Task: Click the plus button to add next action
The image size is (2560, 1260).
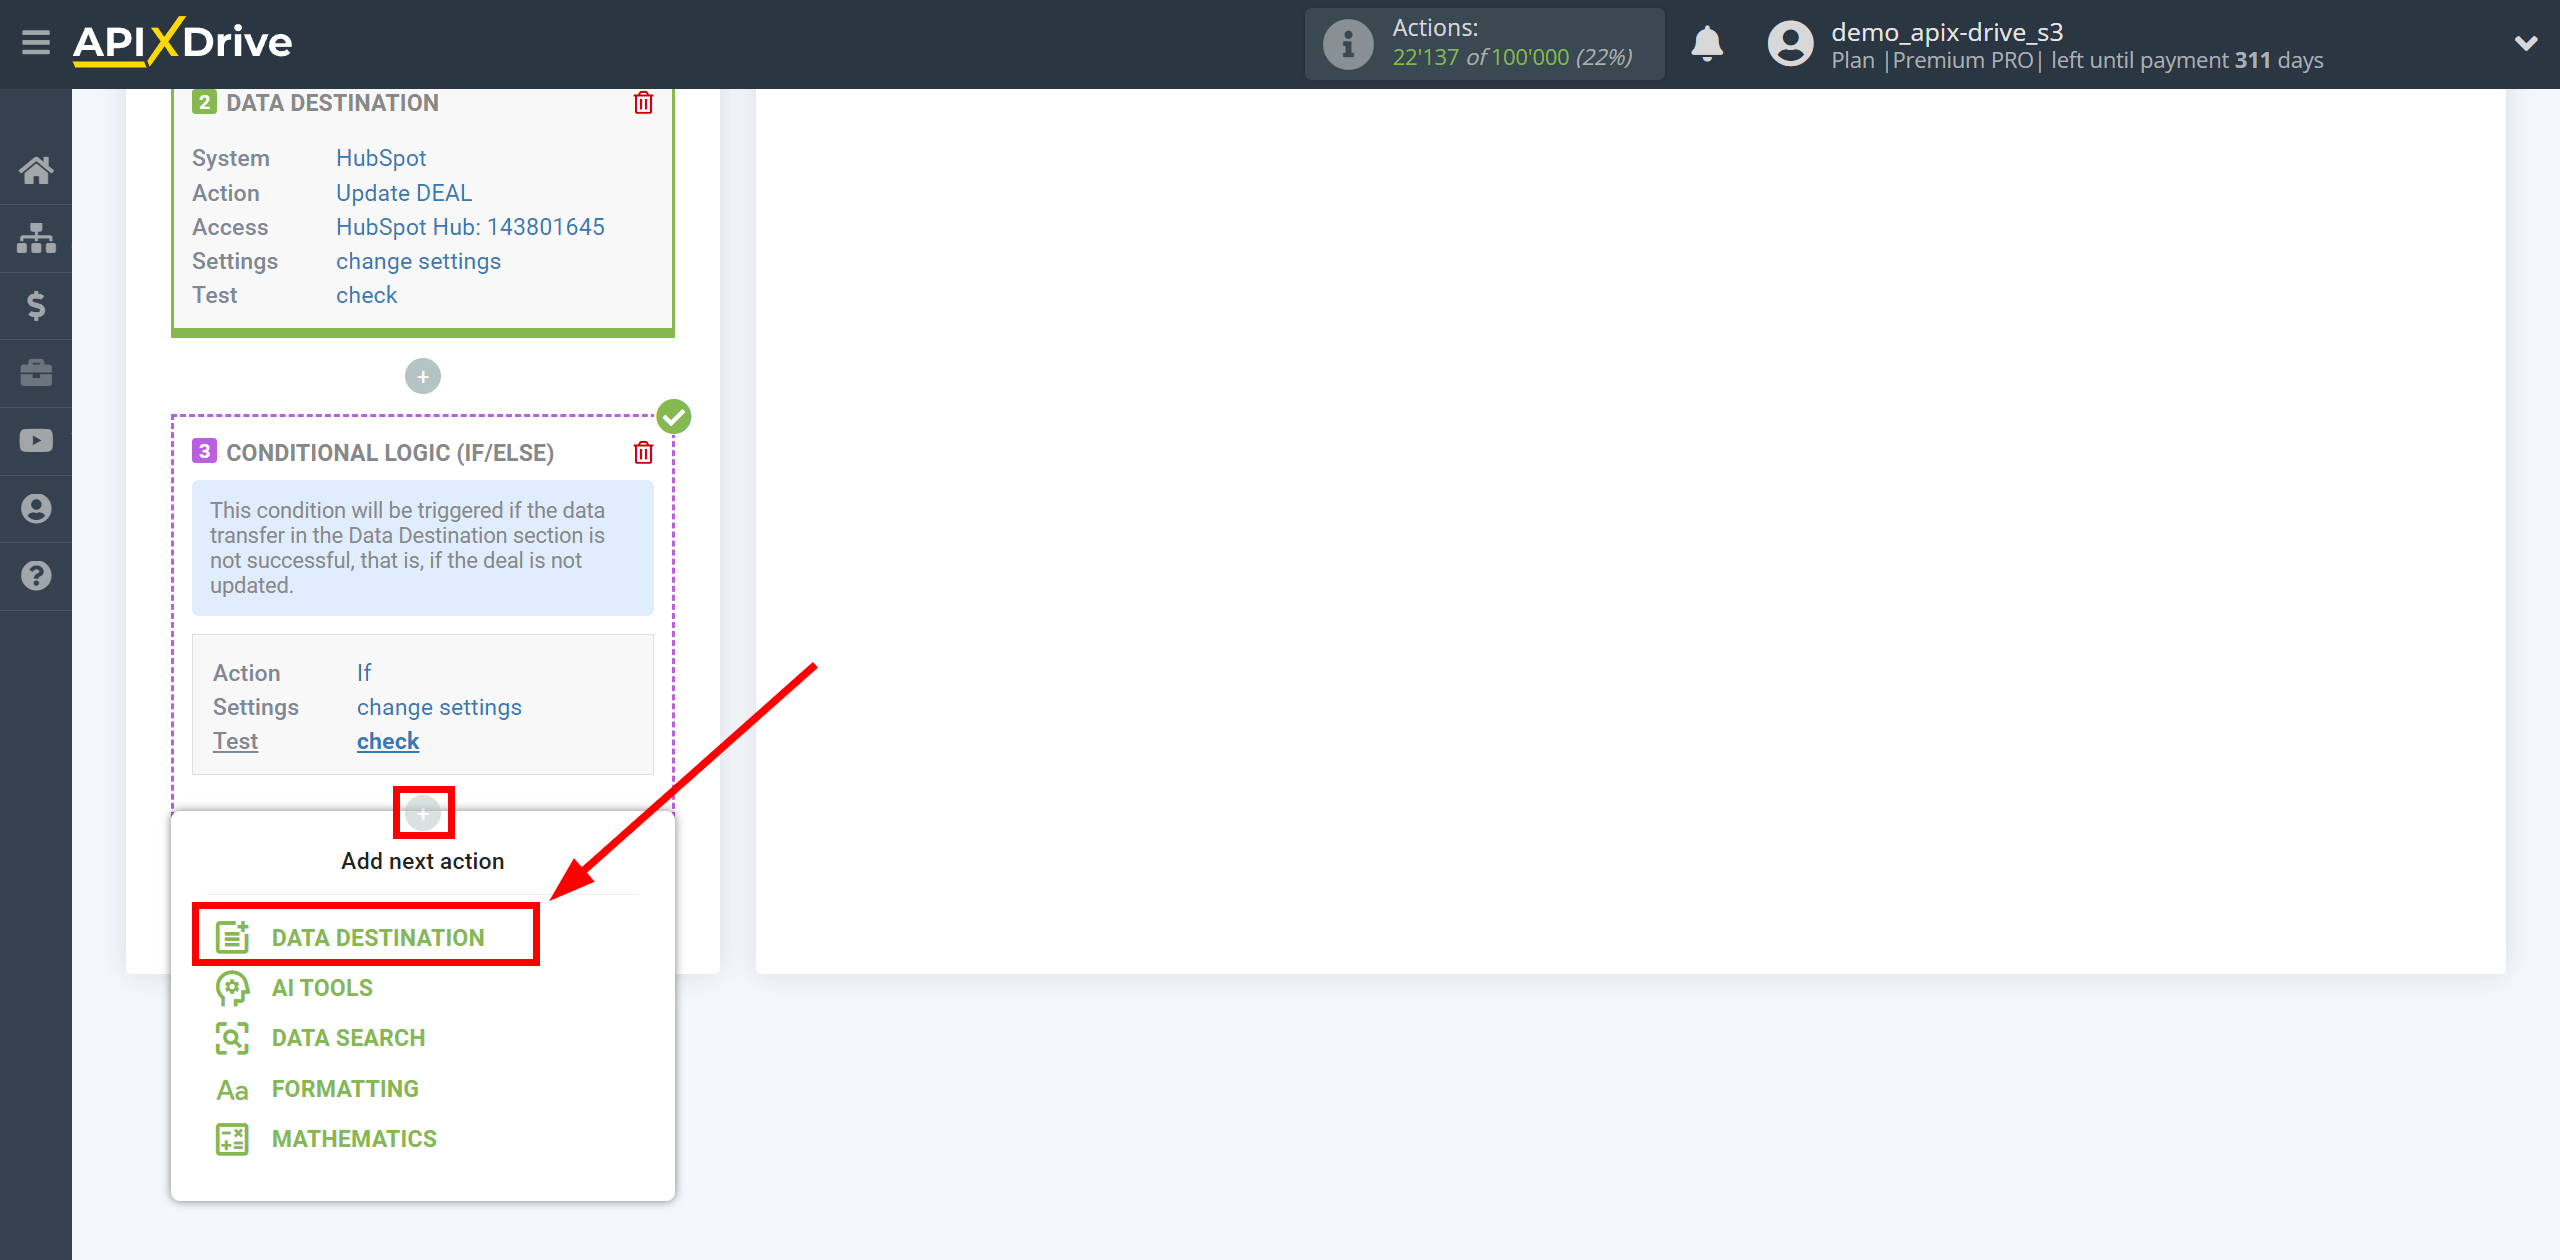Action: click(421, 813)
